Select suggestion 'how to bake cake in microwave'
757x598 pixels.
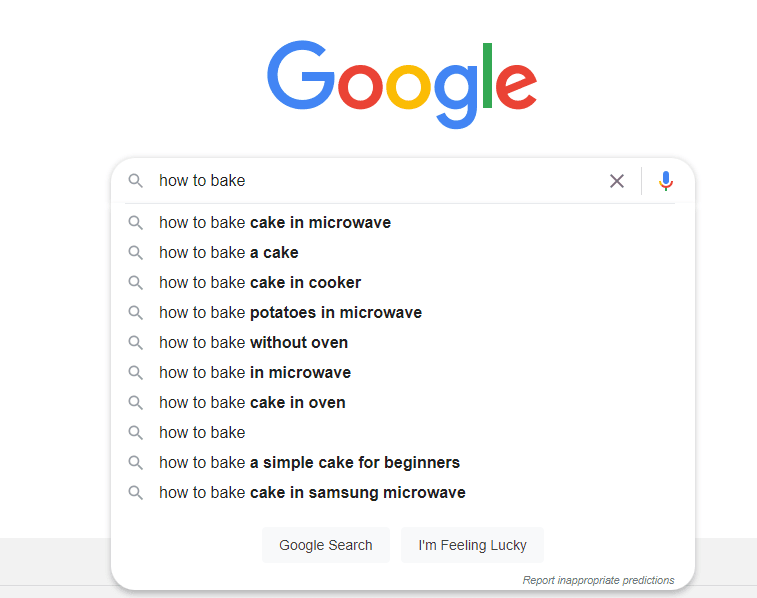click(403, 223)
